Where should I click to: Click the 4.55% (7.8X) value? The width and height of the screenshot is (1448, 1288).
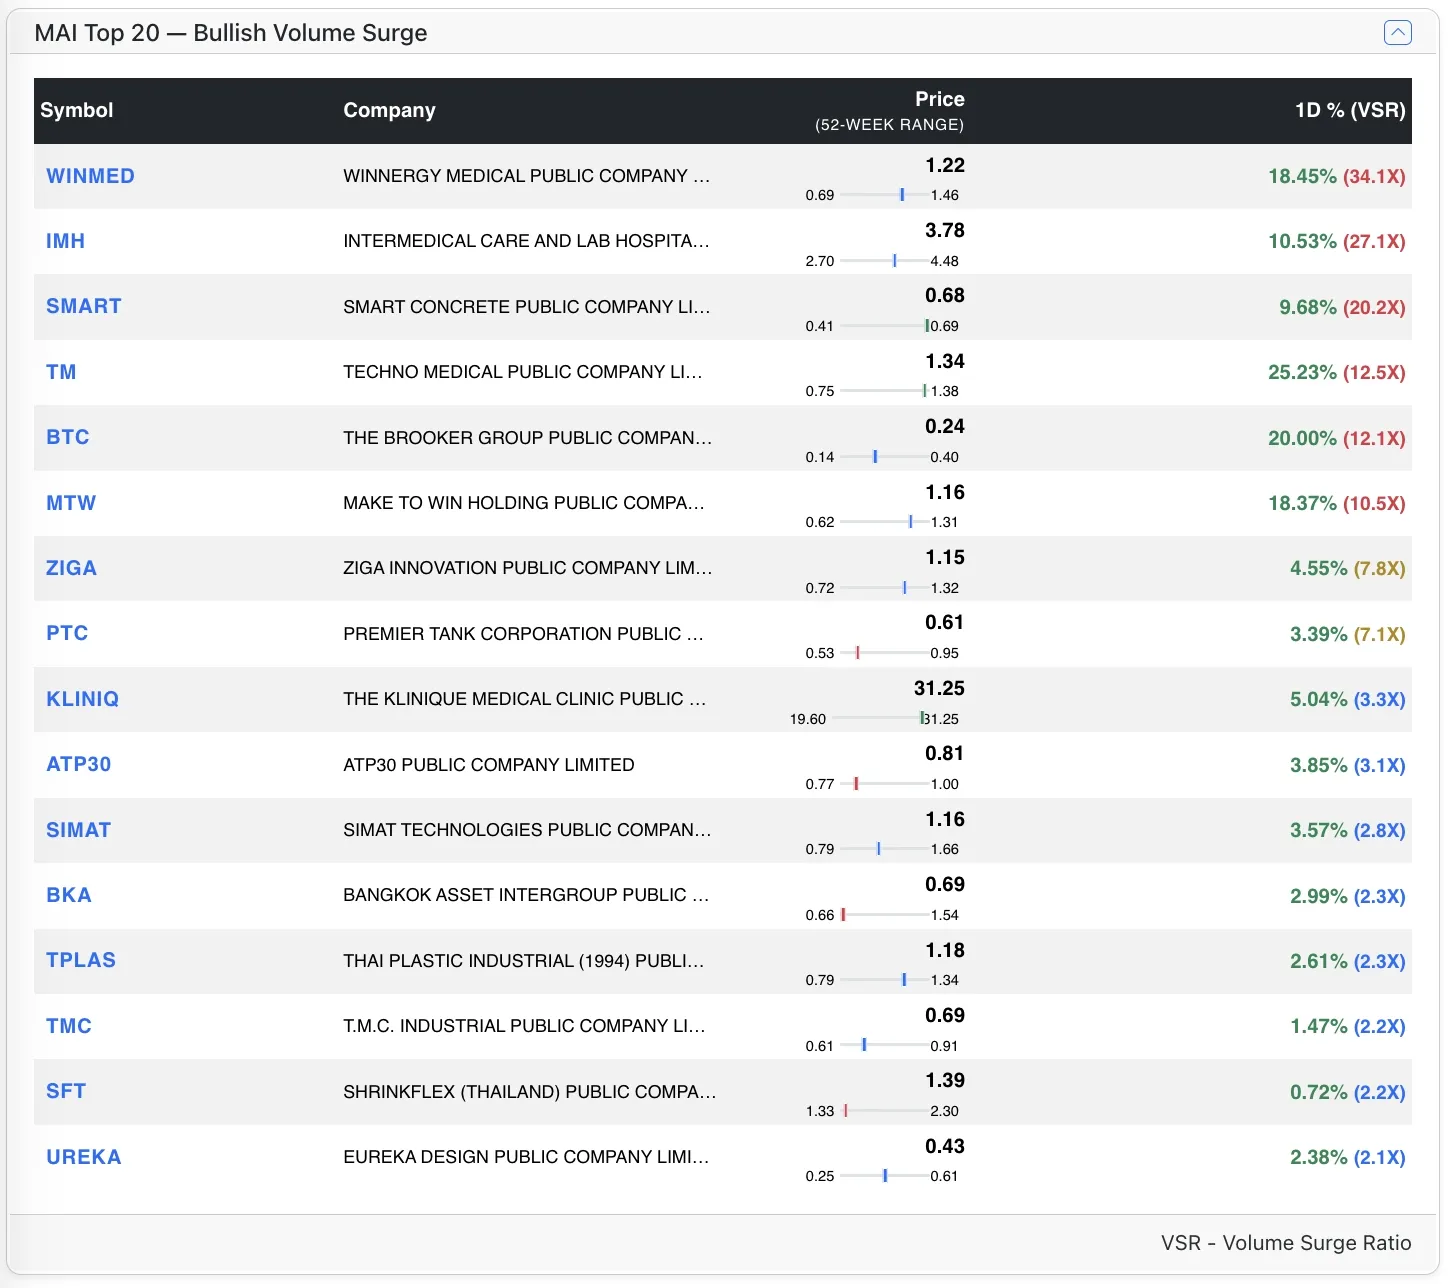tap(1347, 569)
